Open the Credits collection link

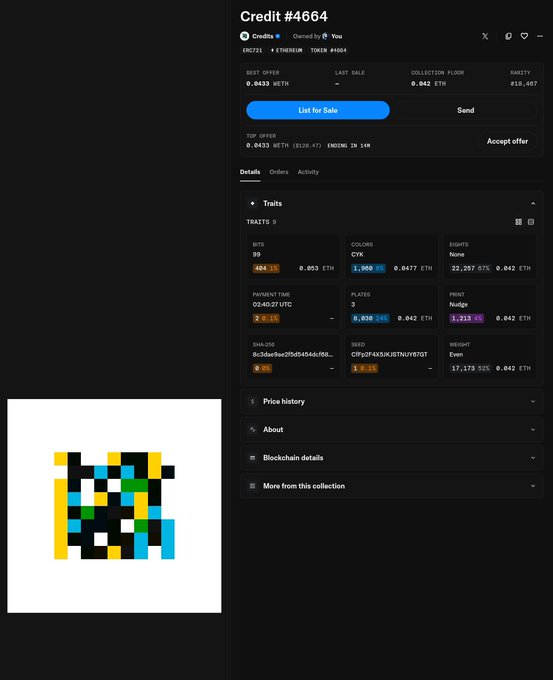click(263, 36)
